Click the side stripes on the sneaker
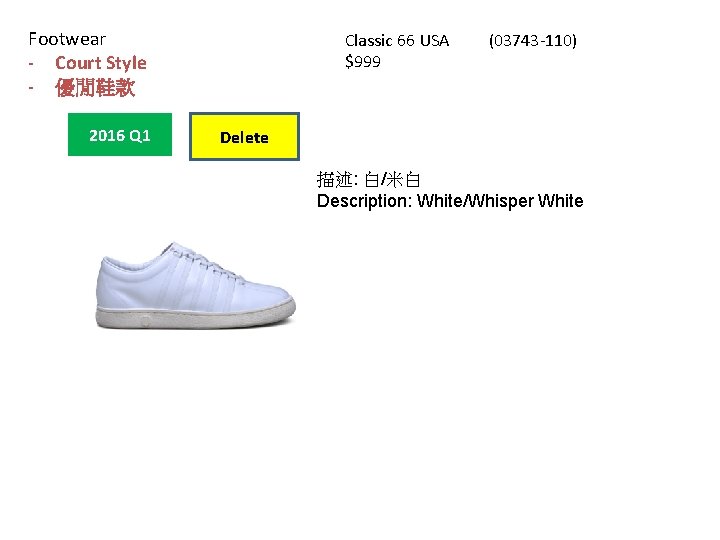This screenshot has height=540, width=720. [x=197, y=287]
